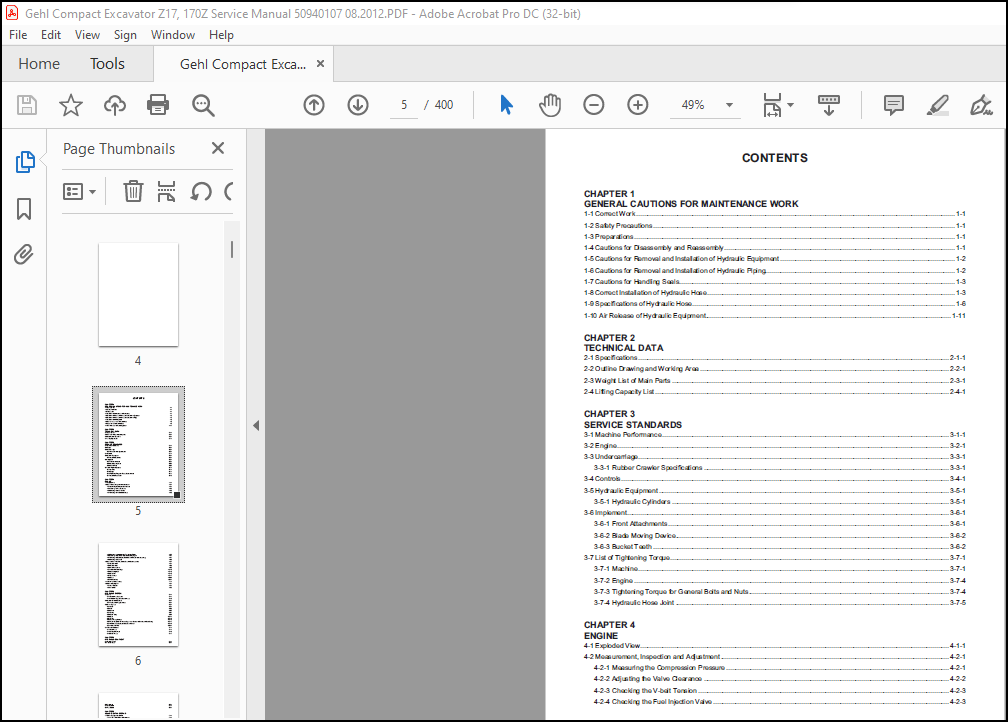Viewport: 1008px width, 722px height.
Task: Add a sticky note comment
Action: click(x=894, y=105)
